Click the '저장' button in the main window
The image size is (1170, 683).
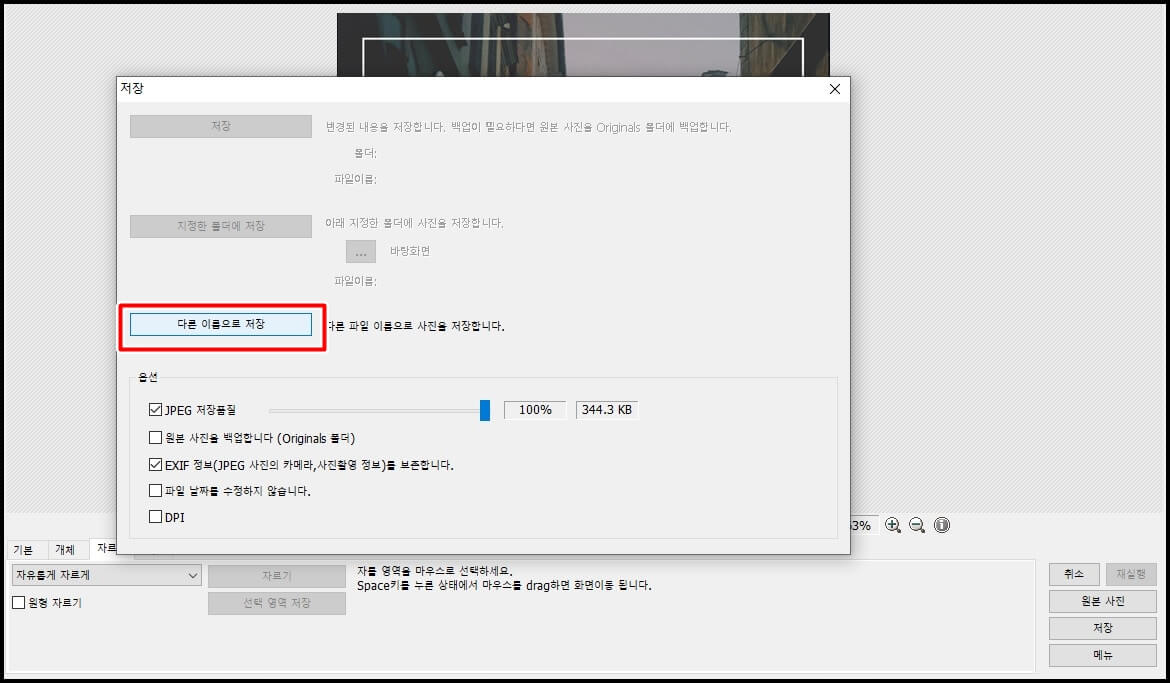click(1103, 628)
